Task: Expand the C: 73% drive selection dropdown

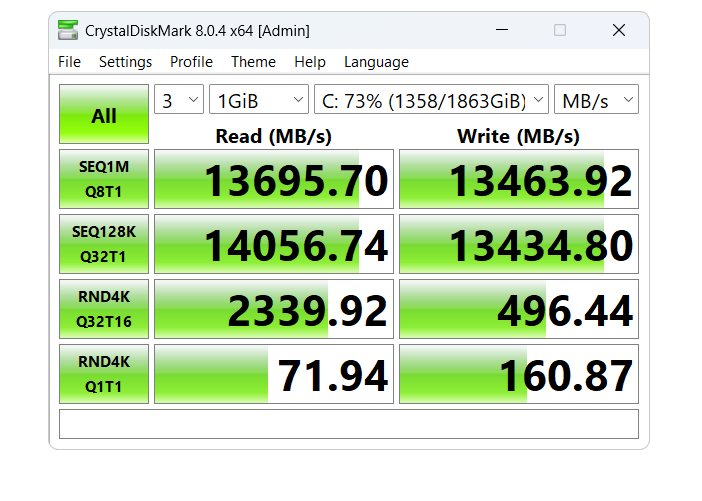Action: tap(432, 99)
